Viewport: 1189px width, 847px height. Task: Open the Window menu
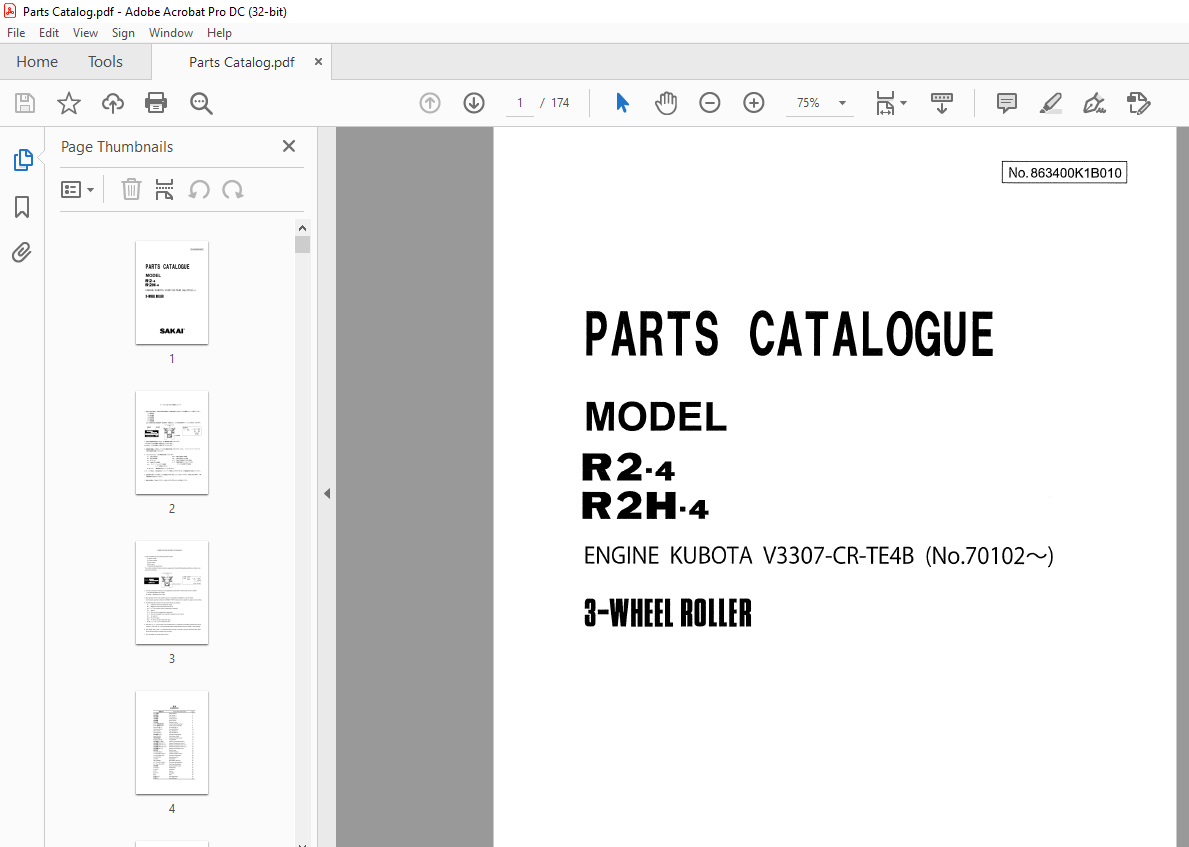[171, 33]
